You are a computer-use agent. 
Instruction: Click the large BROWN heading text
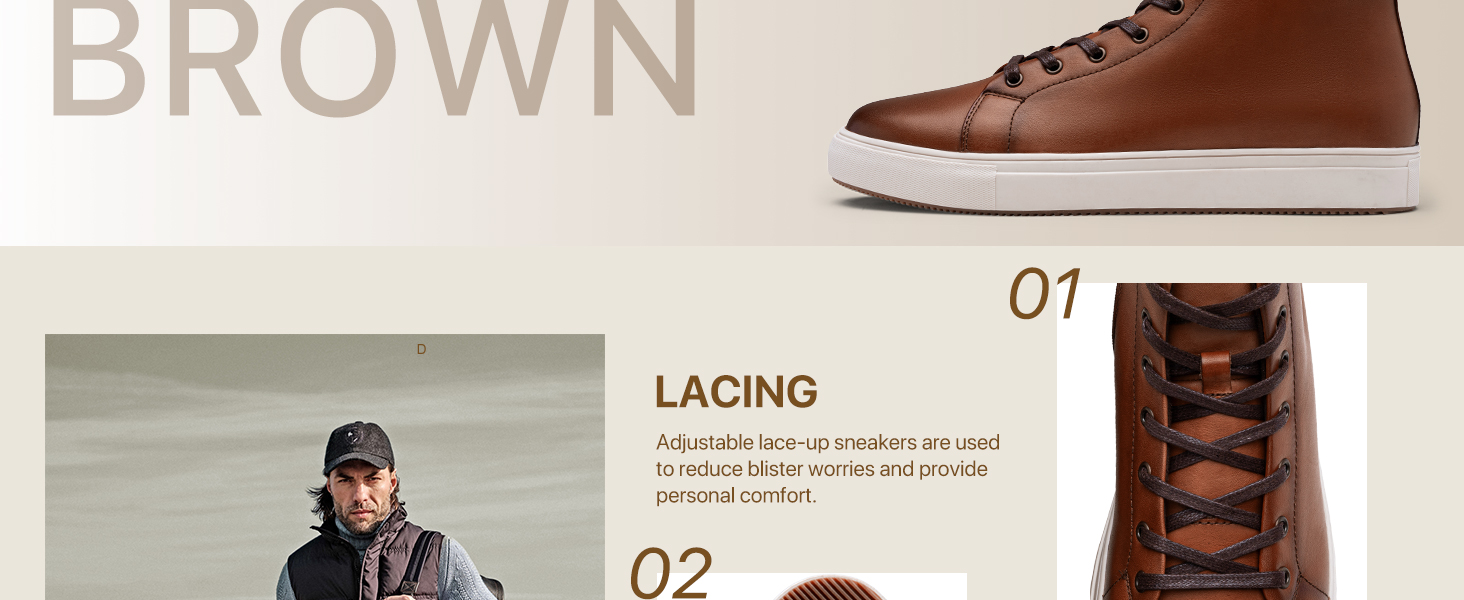pos(373,58)
